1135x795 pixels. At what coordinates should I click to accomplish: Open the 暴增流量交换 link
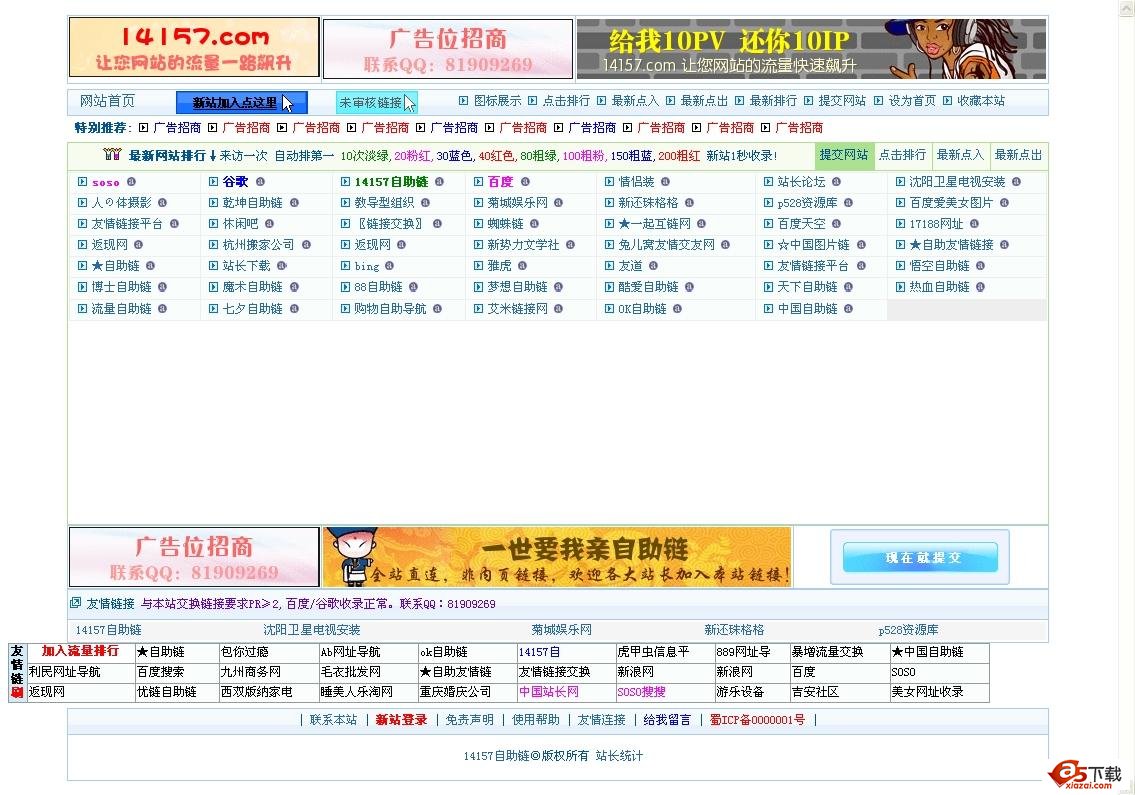click(x=827, y=652)
